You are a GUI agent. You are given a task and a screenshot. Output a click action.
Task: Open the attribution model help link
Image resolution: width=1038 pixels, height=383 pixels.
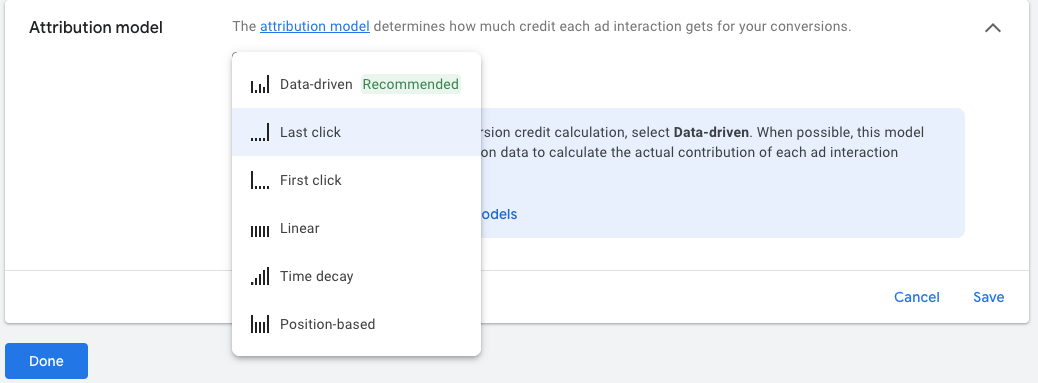[314, 26]
